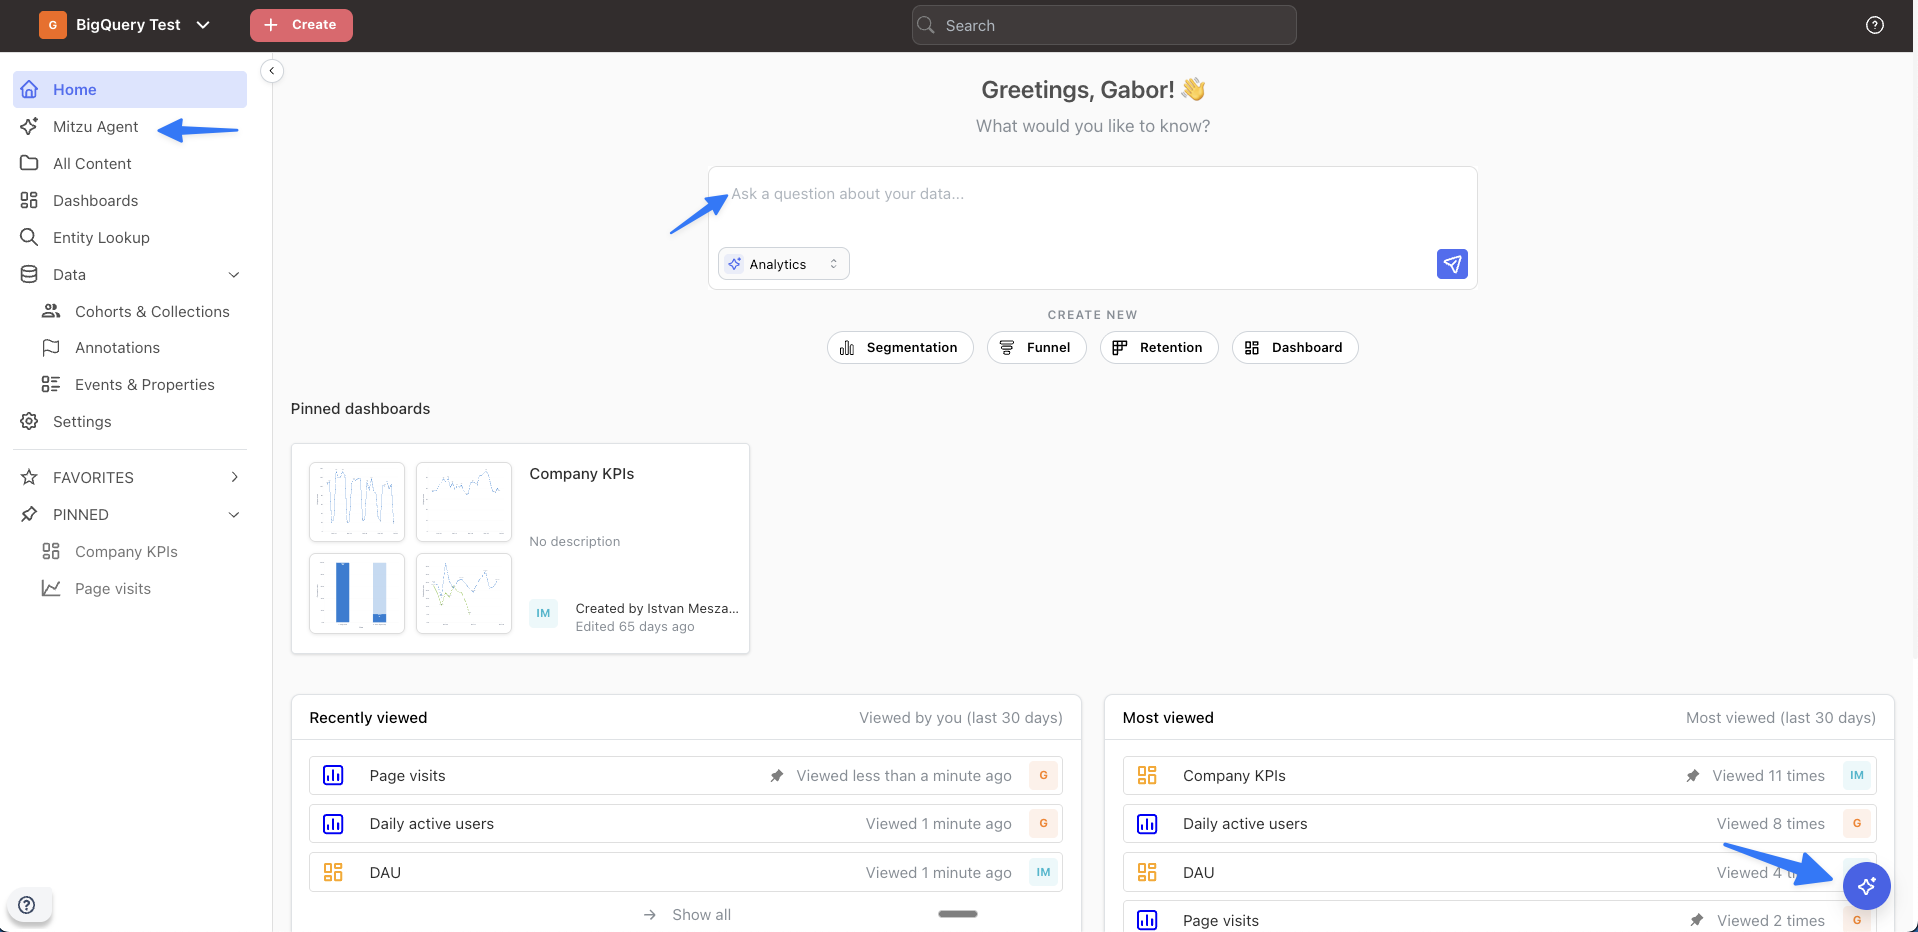Go to Dashboards in the sidebar
This screenshot has width=1918, height=932.
click(95, 201)
